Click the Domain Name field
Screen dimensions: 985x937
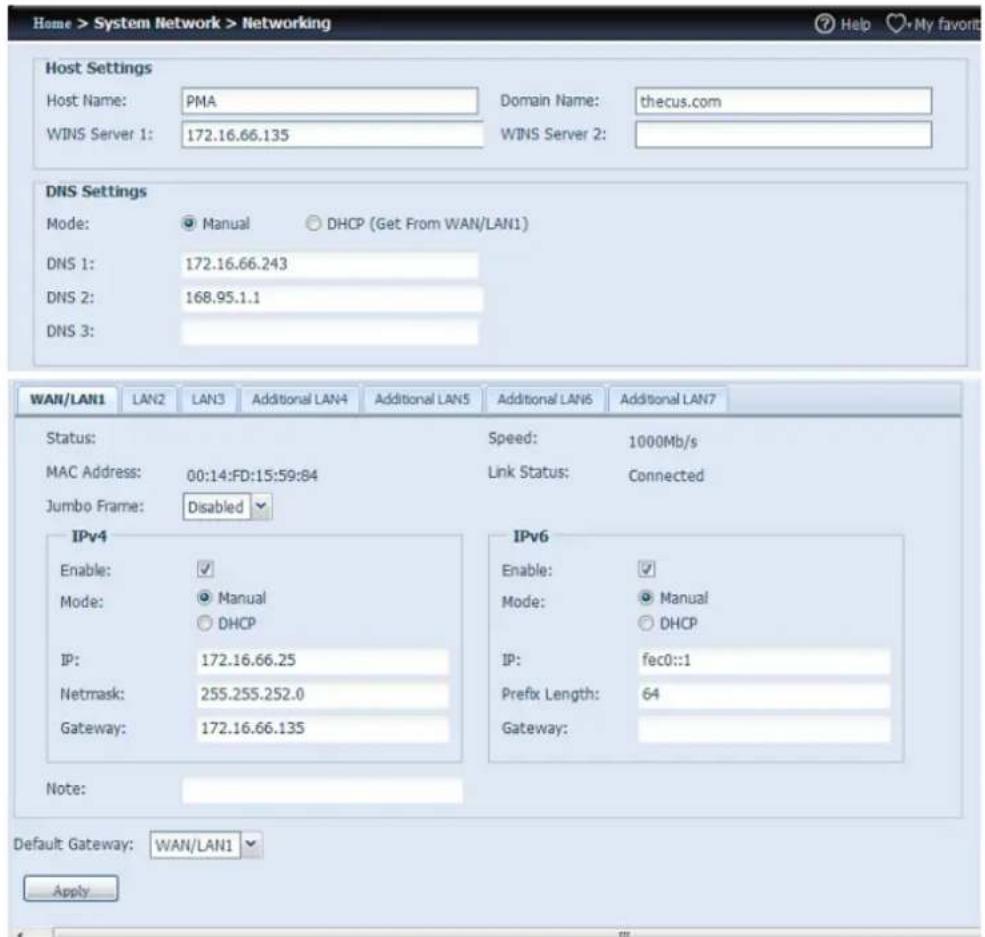pos(783,101)
